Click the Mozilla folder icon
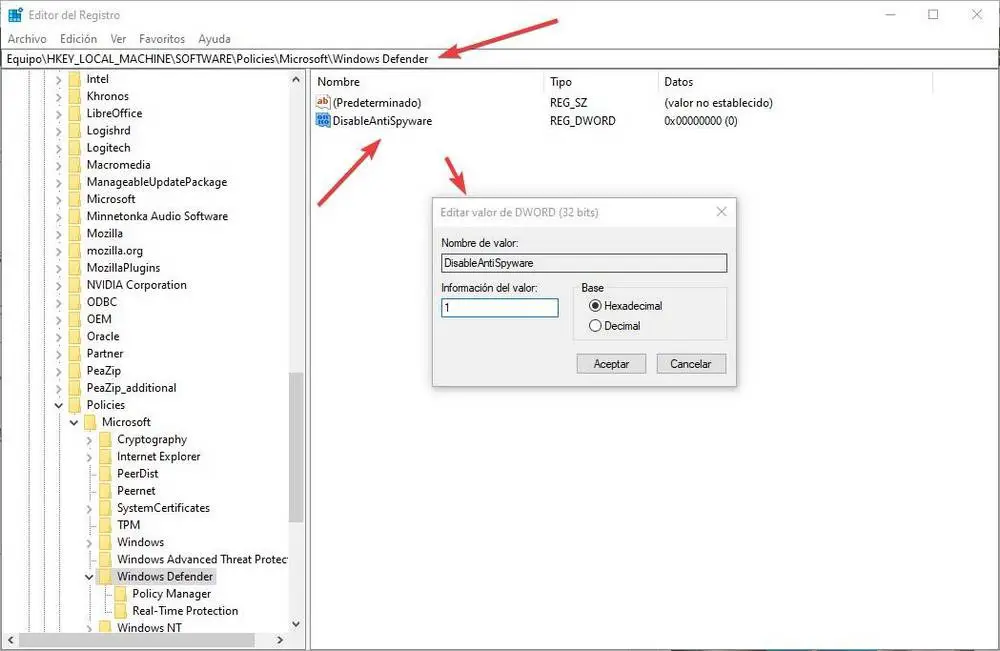The height and width of the screenshot is (651, 1000). (x=75, y=233)
